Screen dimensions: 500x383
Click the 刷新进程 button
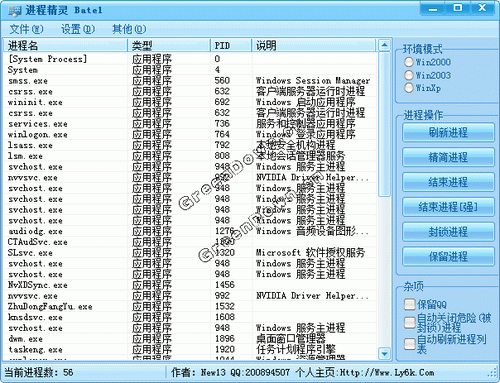[x=448, y=132]
